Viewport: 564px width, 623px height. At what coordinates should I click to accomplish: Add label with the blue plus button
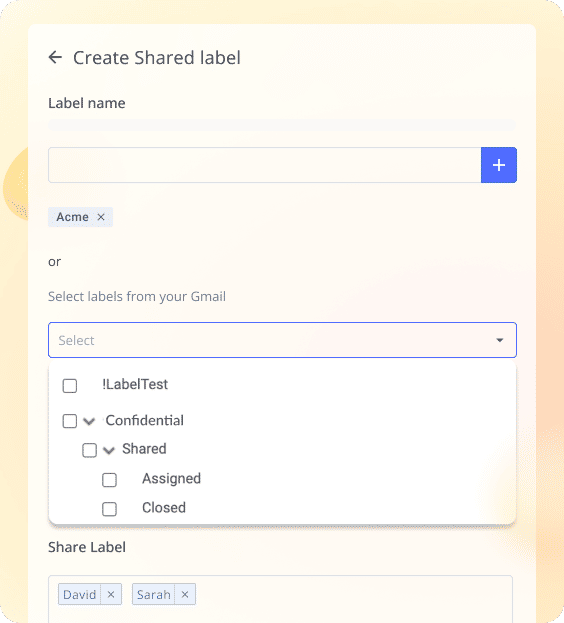(498, 165)
